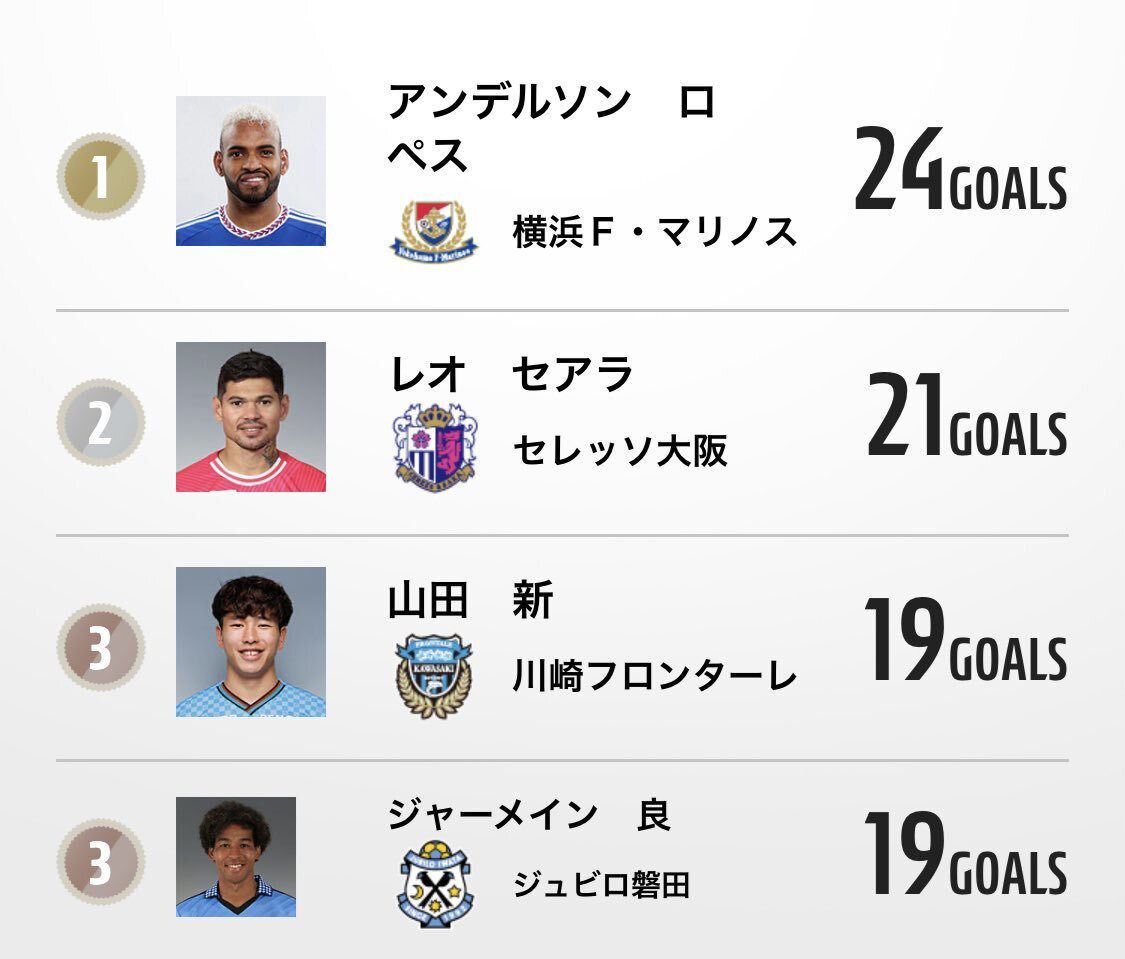Open the photo of レオ セアラ
Viewport: 1125px width, 959px height.
pos(251,417)
